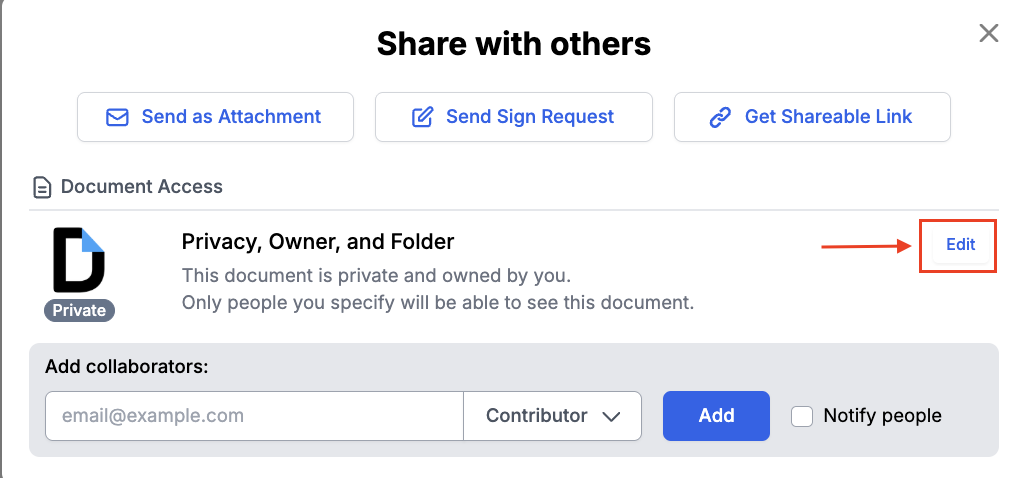Click the chain link icon for Get Shareable Link
Screen dimensions: 1018x478
point(720,117)
